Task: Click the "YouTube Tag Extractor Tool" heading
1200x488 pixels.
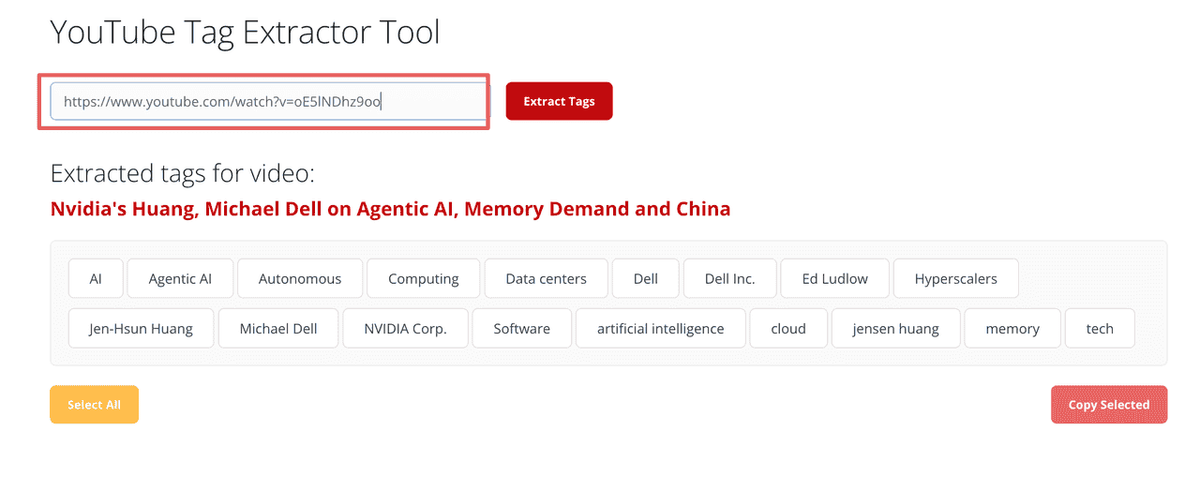Action: pos(245,32)
